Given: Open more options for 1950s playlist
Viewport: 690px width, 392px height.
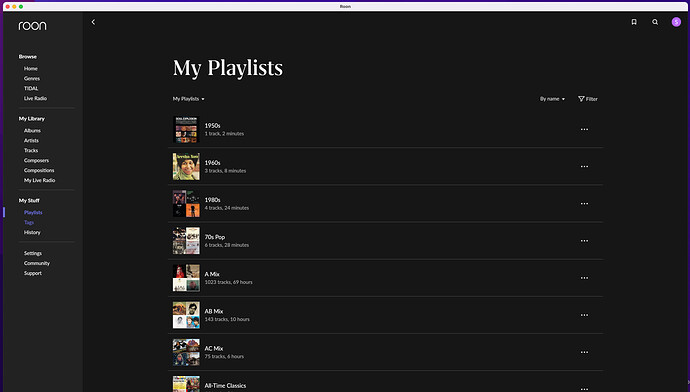Looking at the screenshot, I should click(584, 129).
